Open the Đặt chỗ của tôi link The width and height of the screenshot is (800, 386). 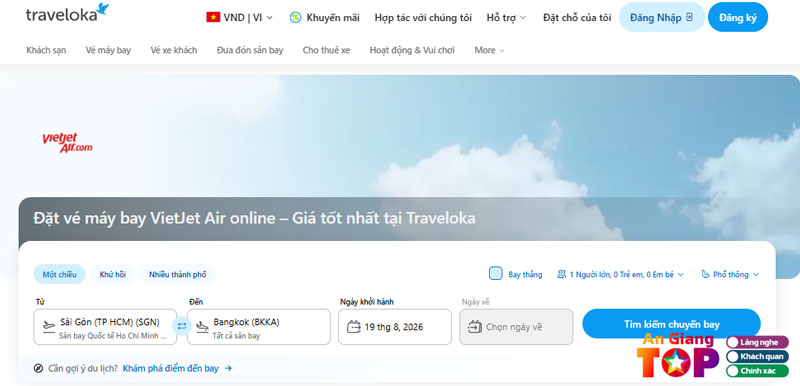click(x=577, y=17)
